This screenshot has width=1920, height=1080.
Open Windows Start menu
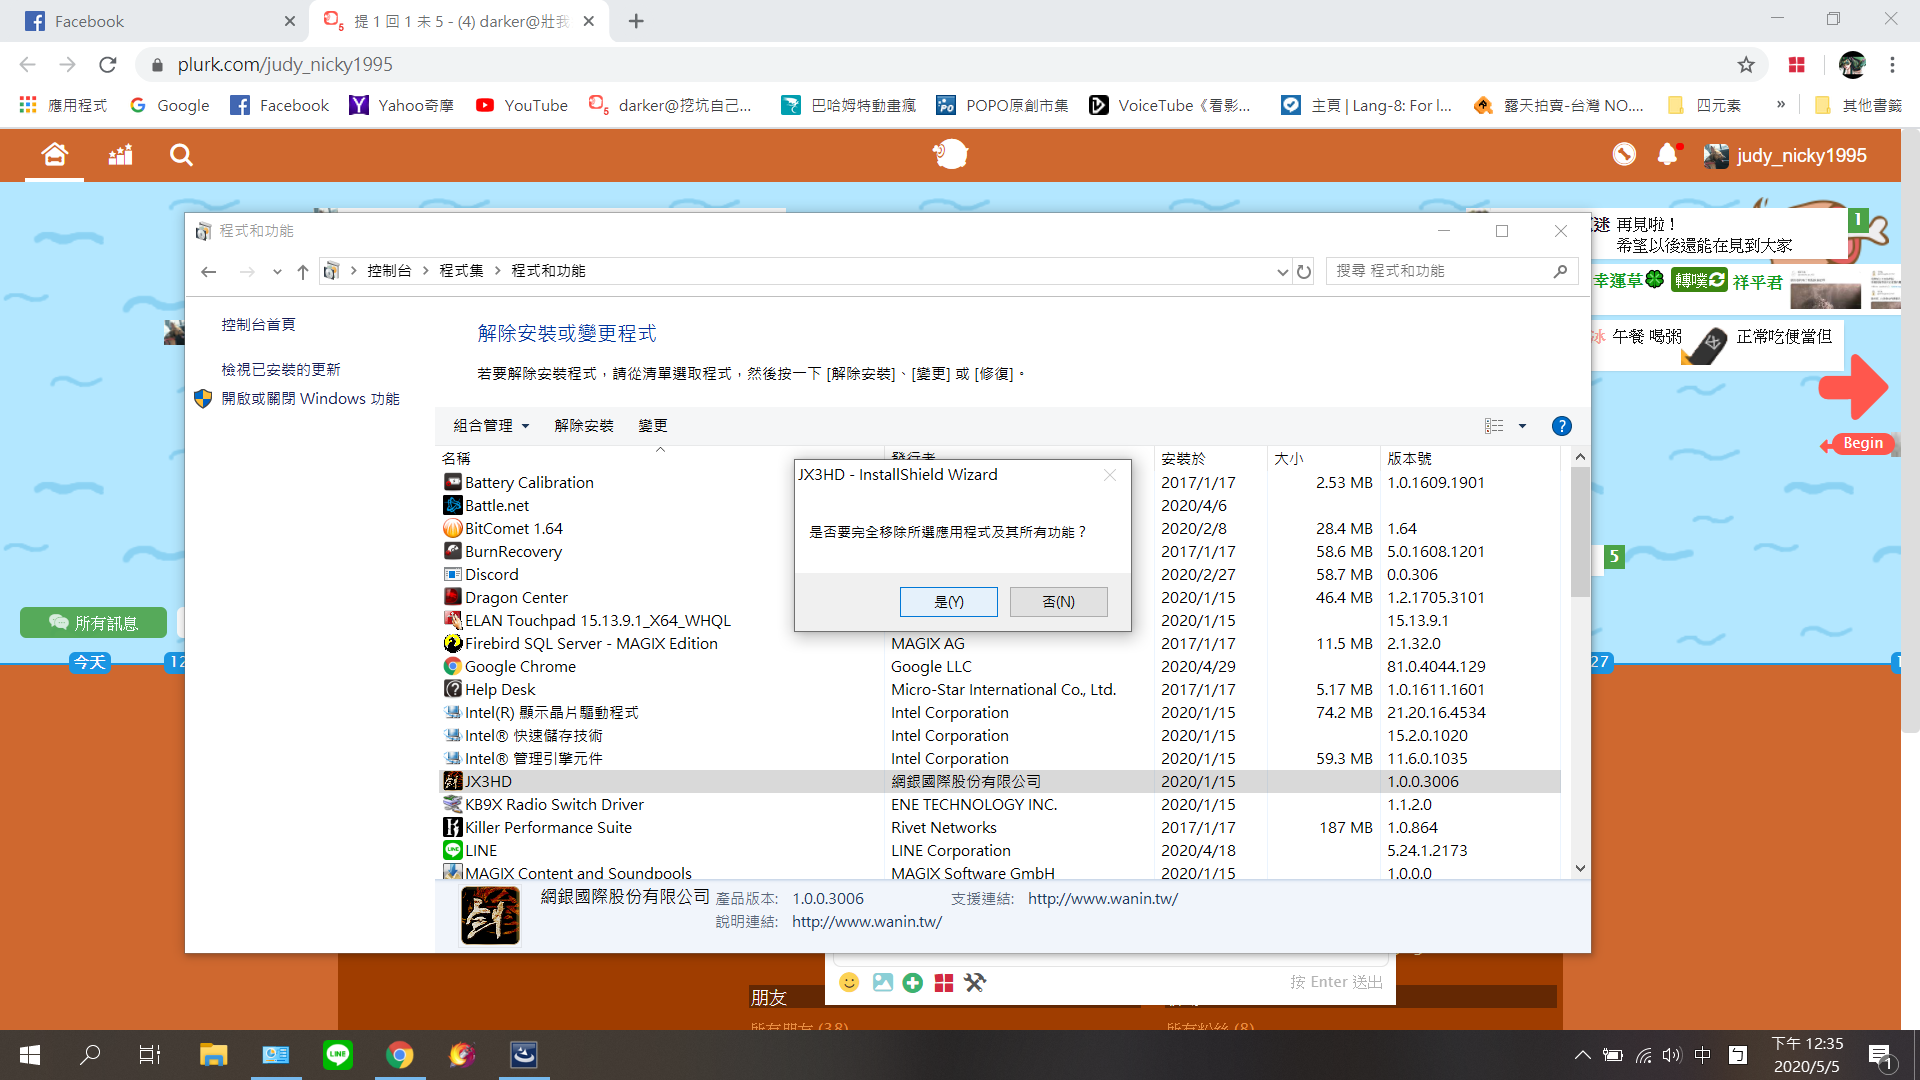pos(30,1055)
